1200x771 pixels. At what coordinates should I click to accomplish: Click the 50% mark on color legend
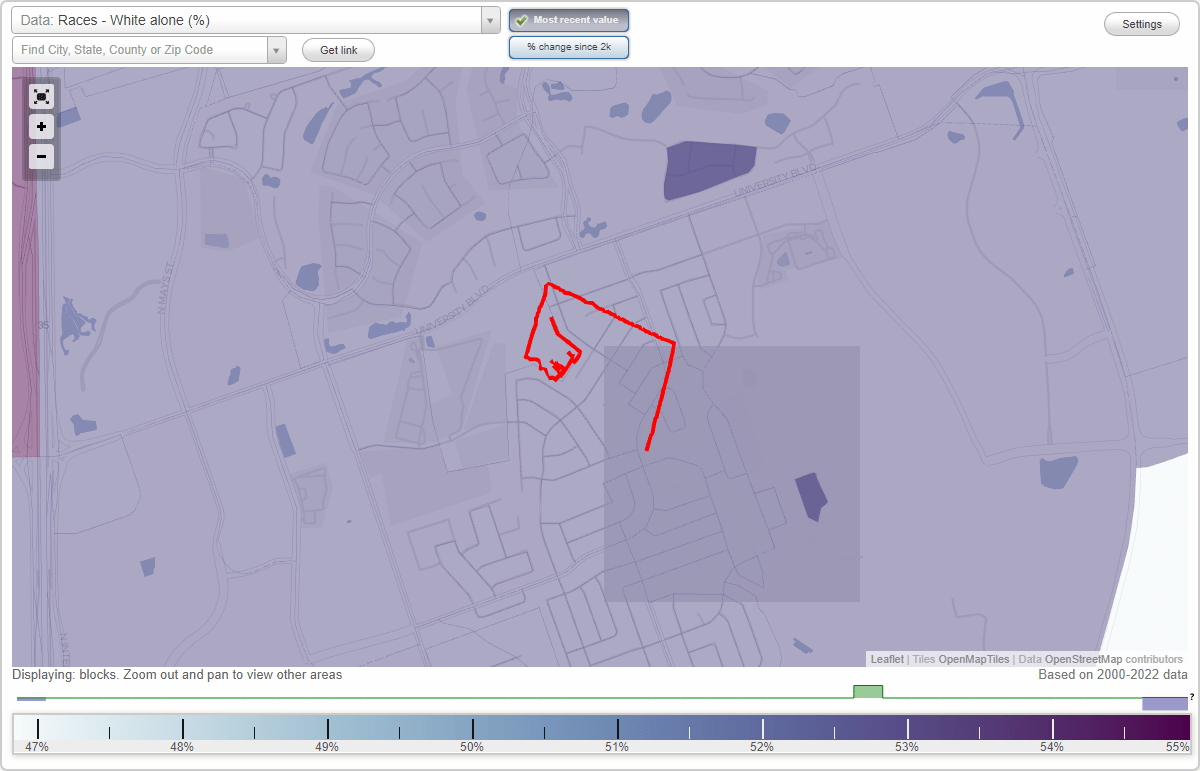(472, 747)
